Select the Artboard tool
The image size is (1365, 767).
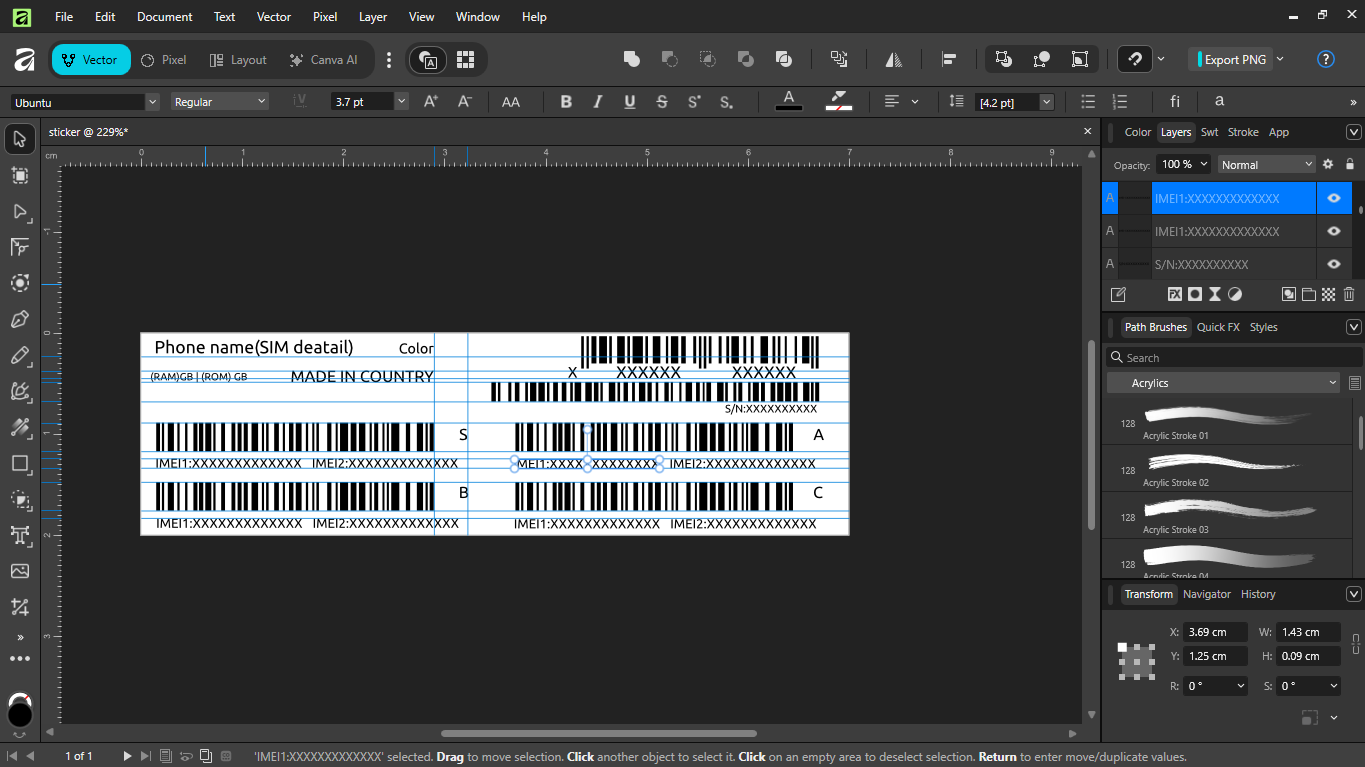tap(20, 175)
